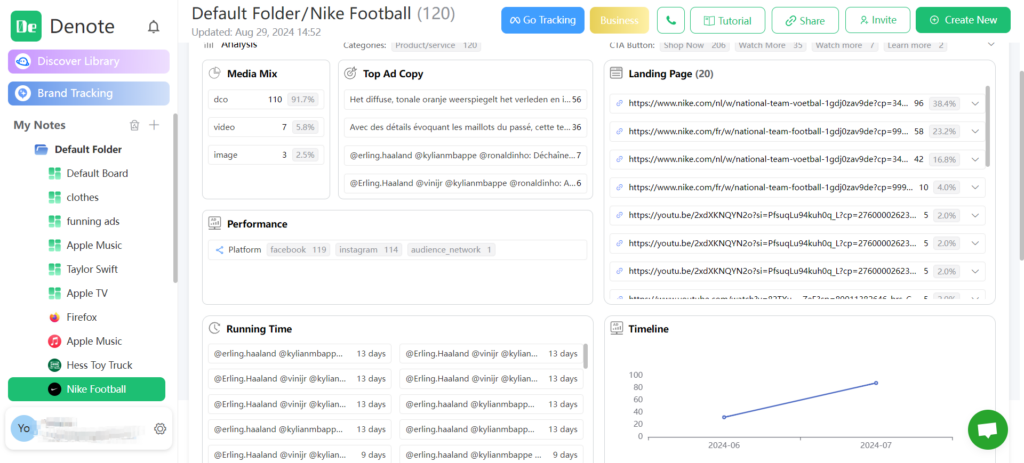Click the Learn more CTA tag
The image size is (1024, 463).
(916, 46)
